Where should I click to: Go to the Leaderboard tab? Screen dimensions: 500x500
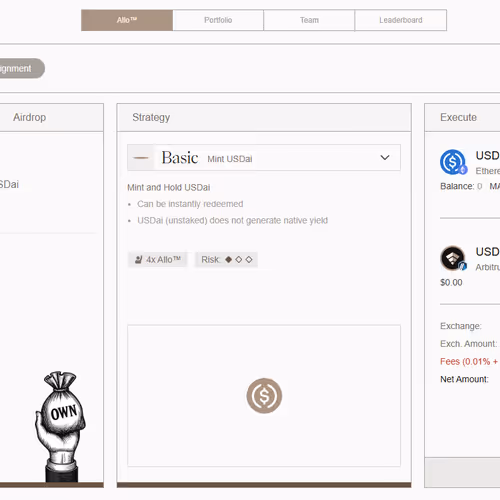click(x=401, y=20)
